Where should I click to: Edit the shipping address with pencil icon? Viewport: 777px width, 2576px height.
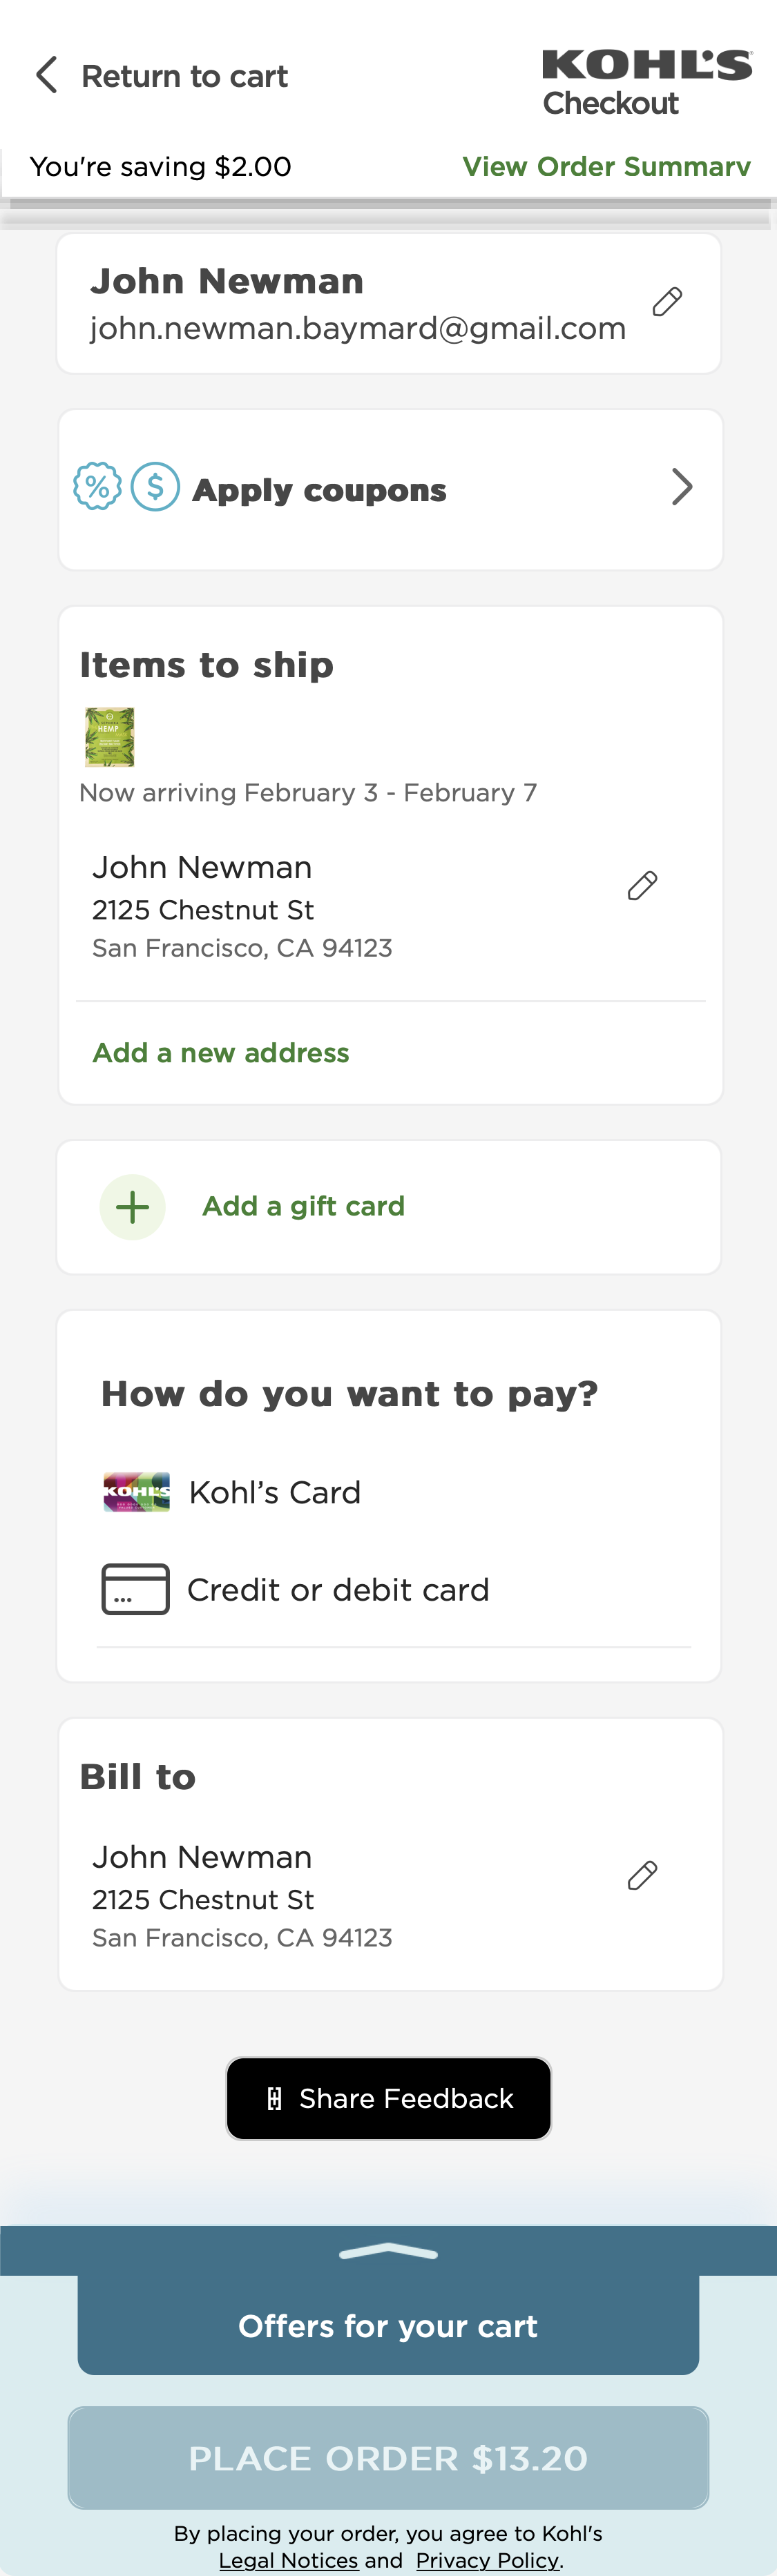click(642, 886)
